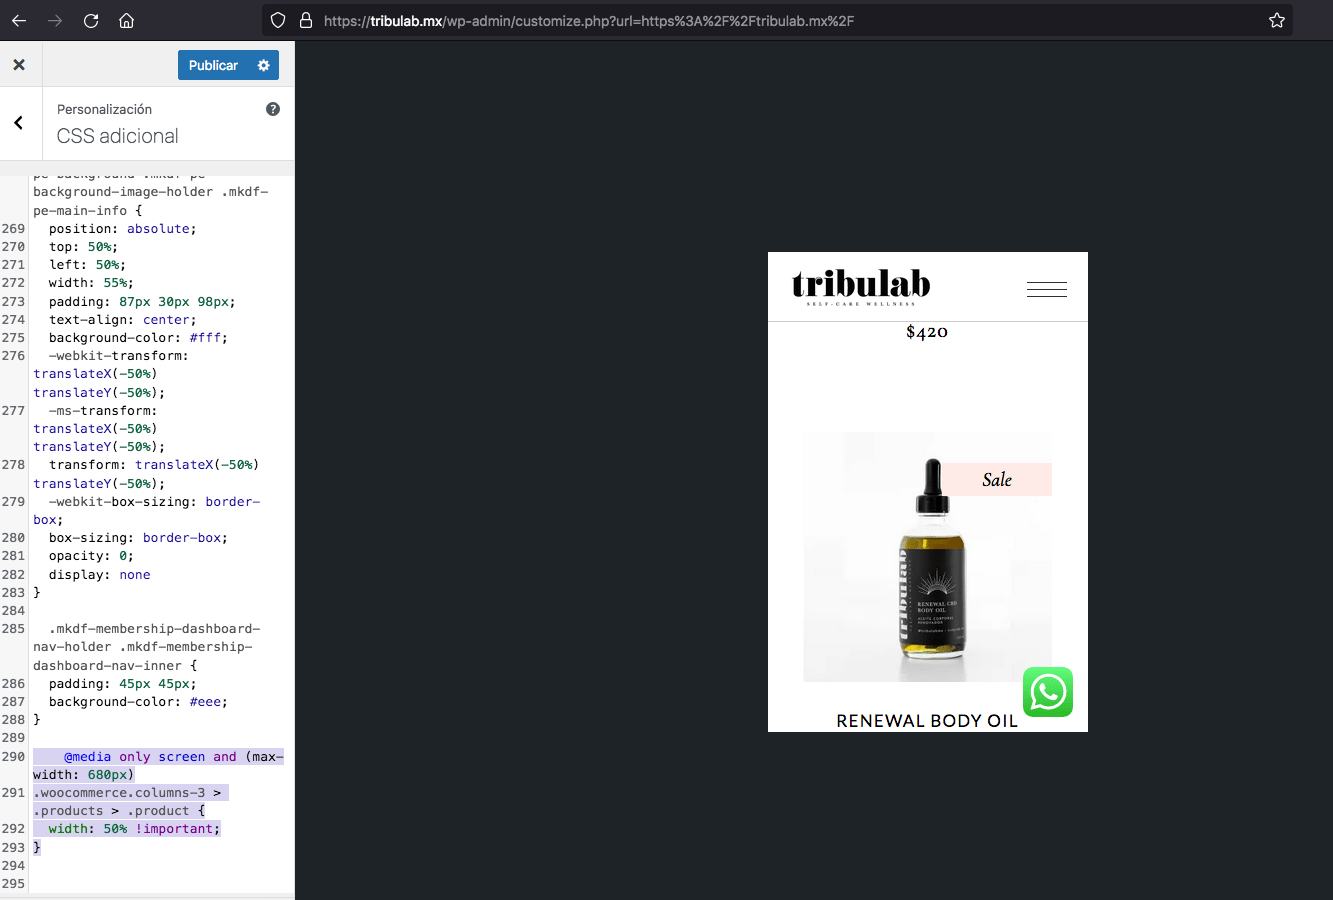Click the 'top: 50%;' line
The width and height of the screenshot is (1333, 900).
(x=83, y=247)
